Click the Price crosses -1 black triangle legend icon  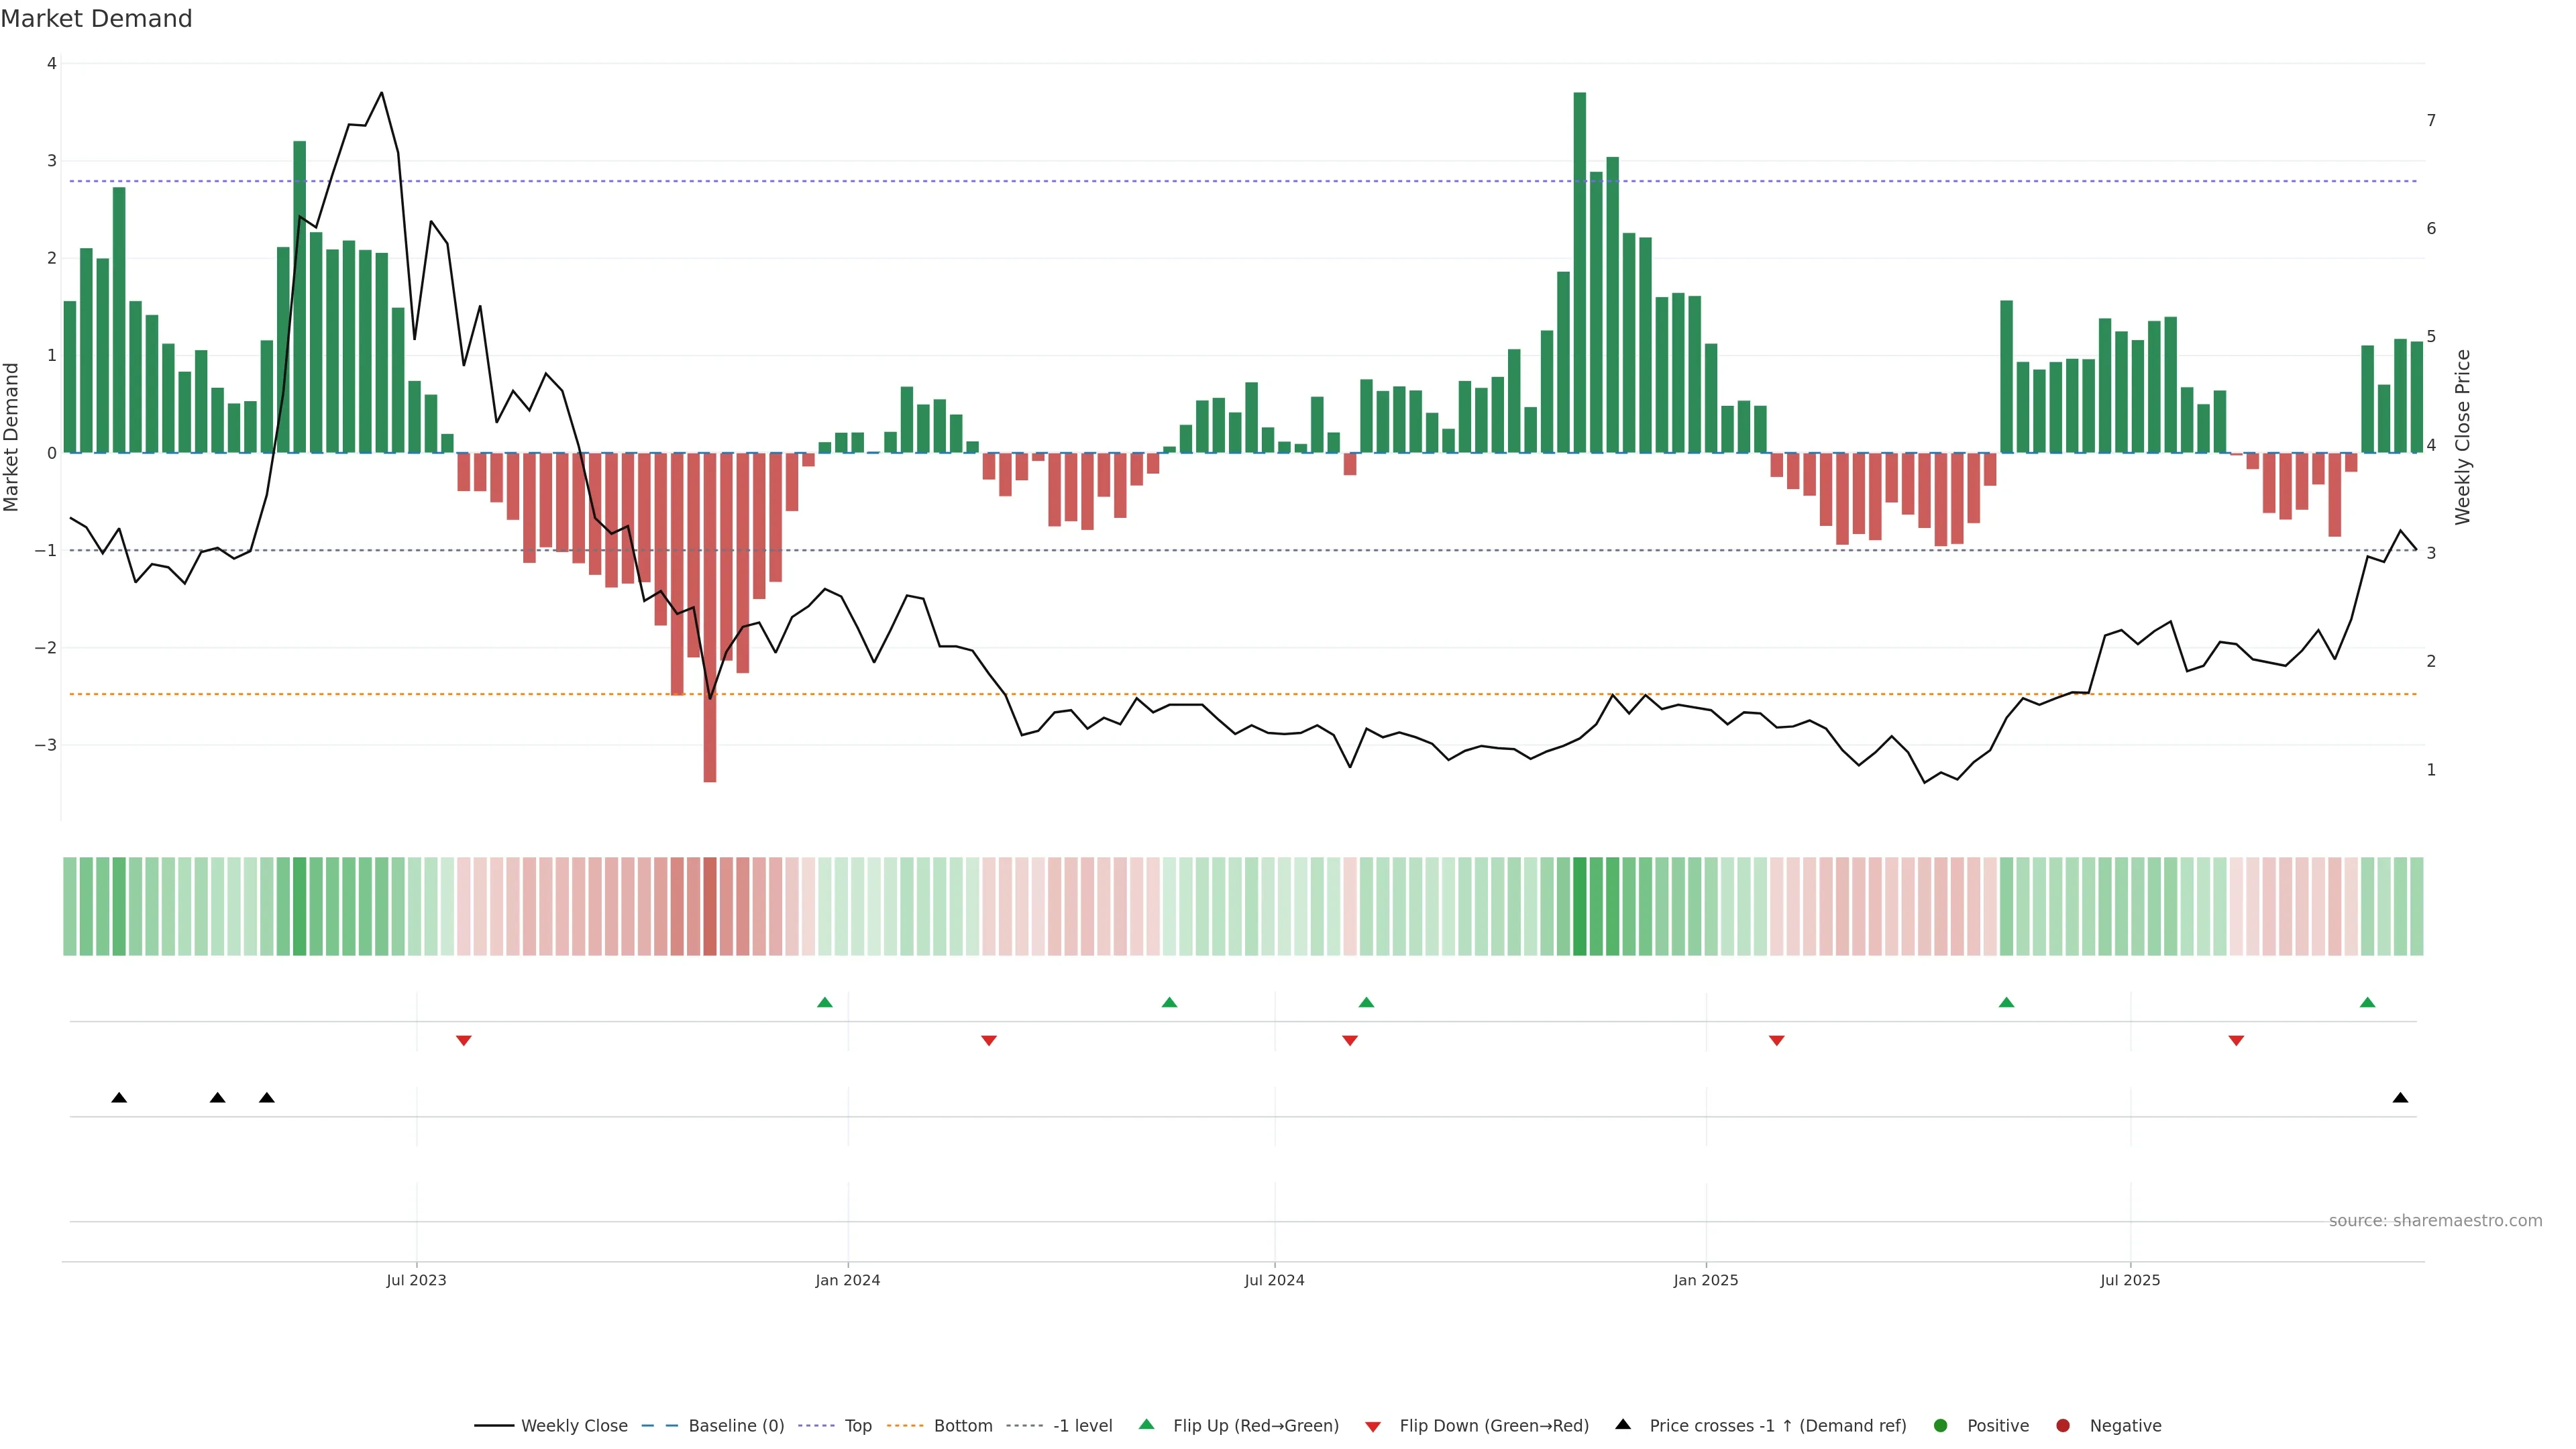tap(1623, 1425)
